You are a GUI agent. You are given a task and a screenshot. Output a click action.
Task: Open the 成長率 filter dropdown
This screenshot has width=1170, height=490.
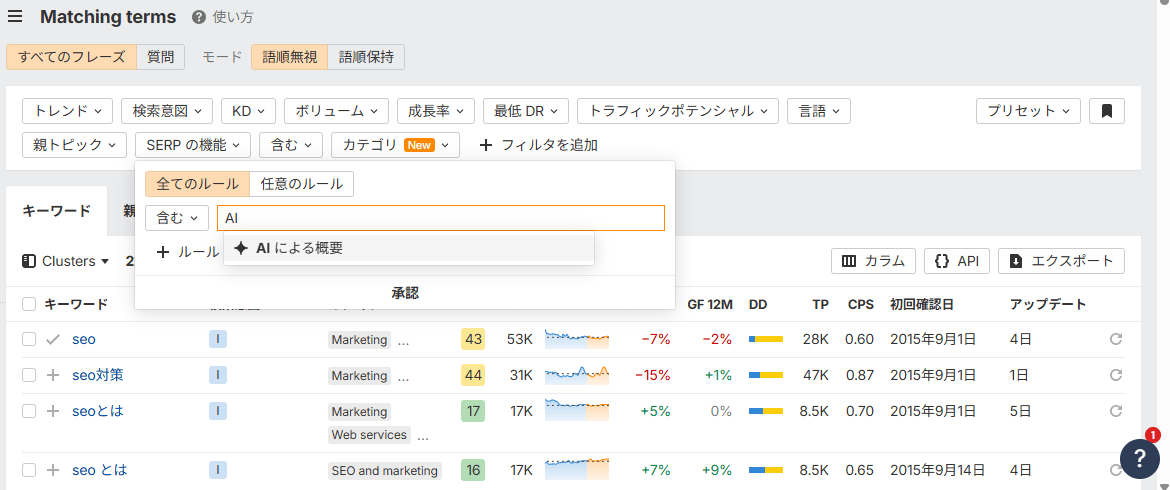click(436, 111)
